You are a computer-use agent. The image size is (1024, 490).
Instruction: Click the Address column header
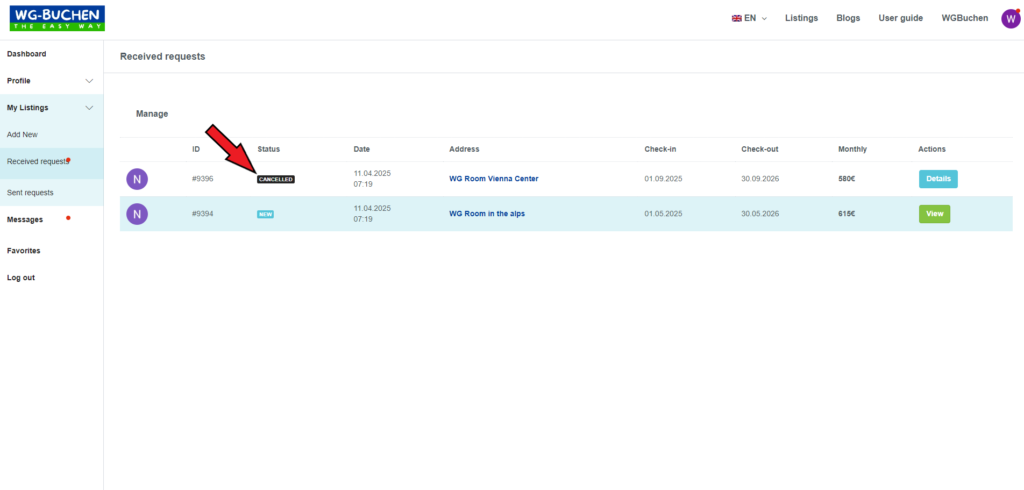coord(464,149)
